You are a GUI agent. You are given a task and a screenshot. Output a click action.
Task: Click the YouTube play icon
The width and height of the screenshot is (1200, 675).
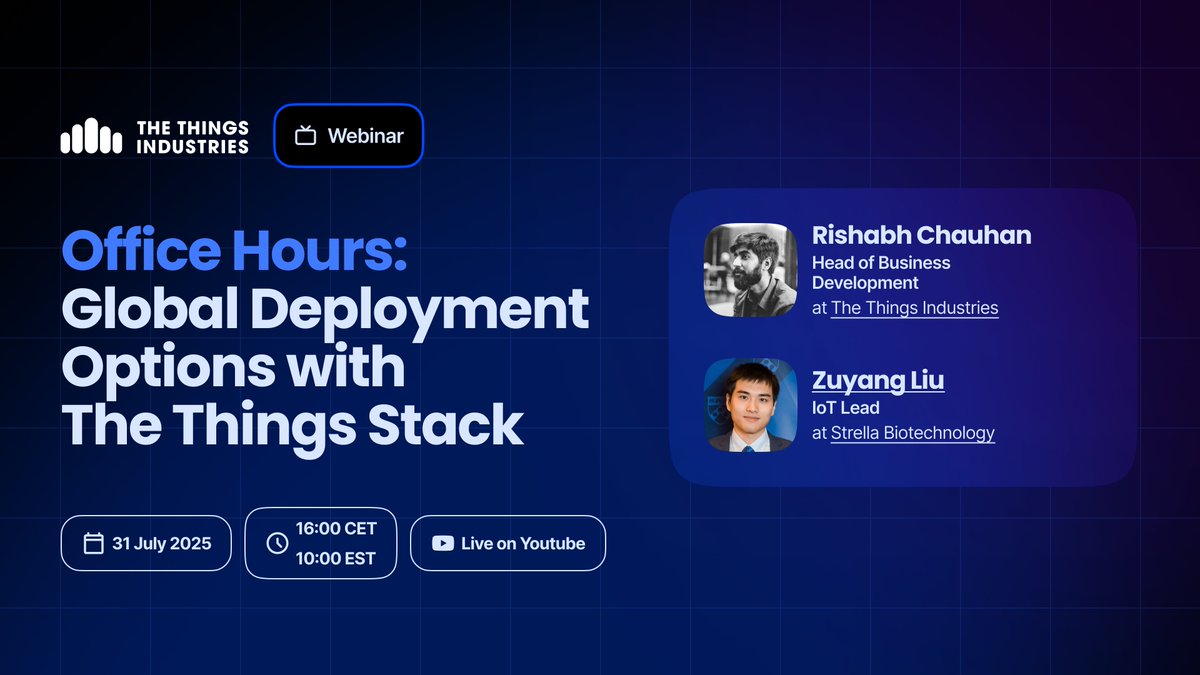point(442,543)
